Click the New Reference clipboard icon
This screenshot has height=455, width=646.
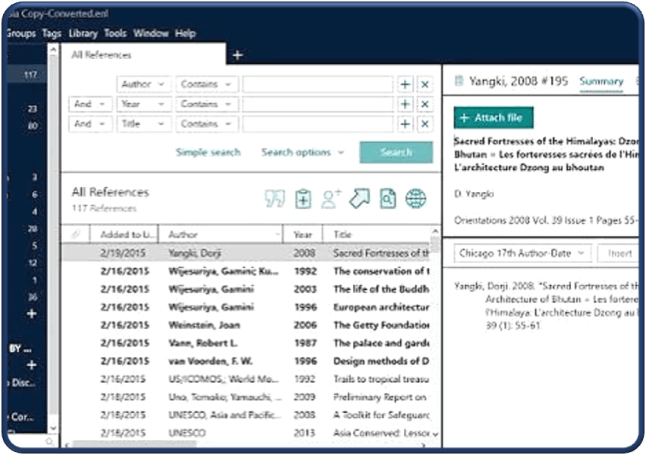303,199
